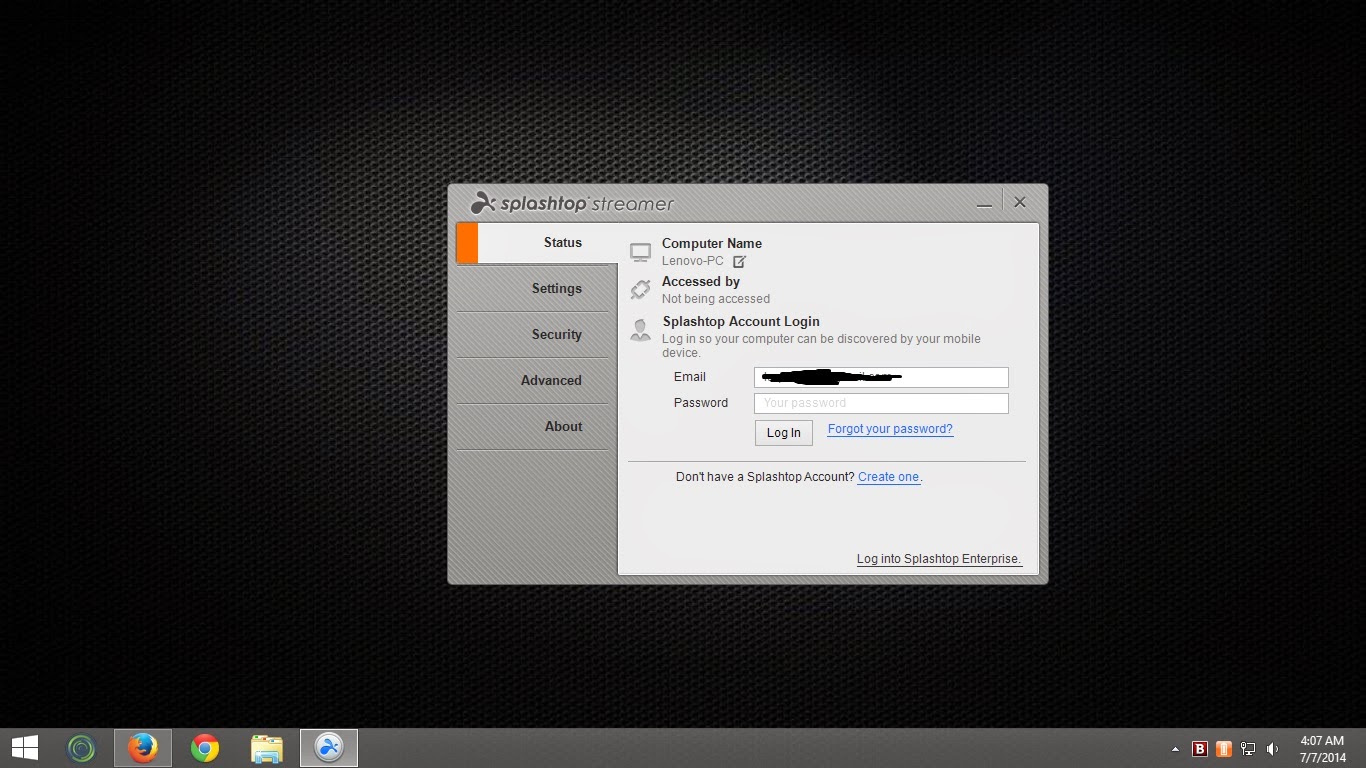Click the network icon in the system tray
This screenshot has width=1366, height=768.
coord(1247,747)
